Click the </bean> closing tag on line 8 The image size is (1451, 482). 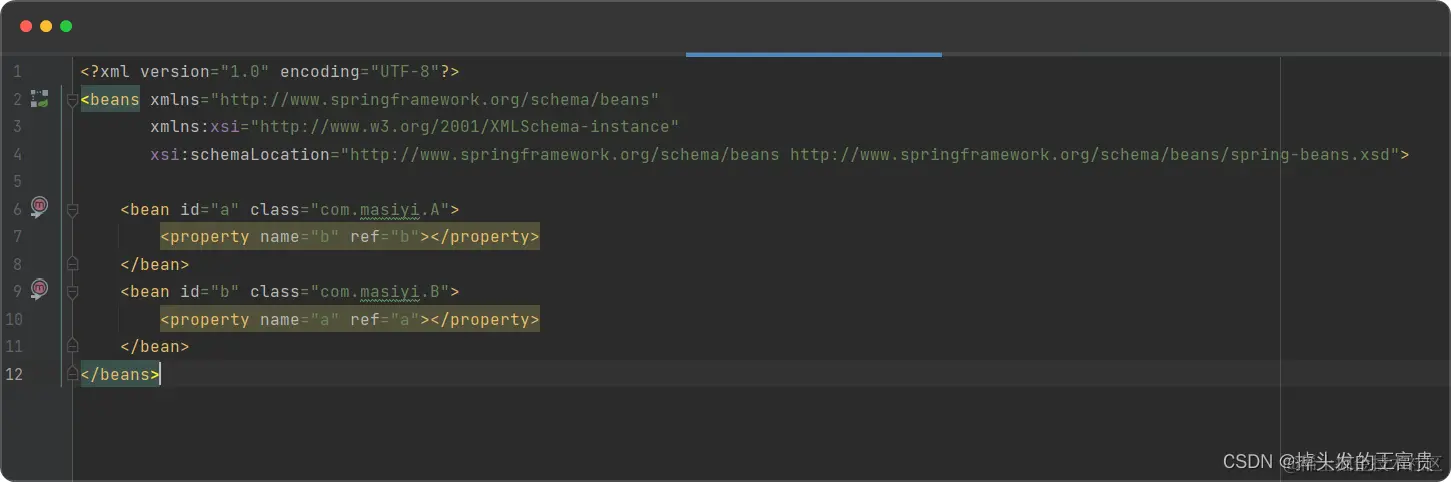(155, 264)
